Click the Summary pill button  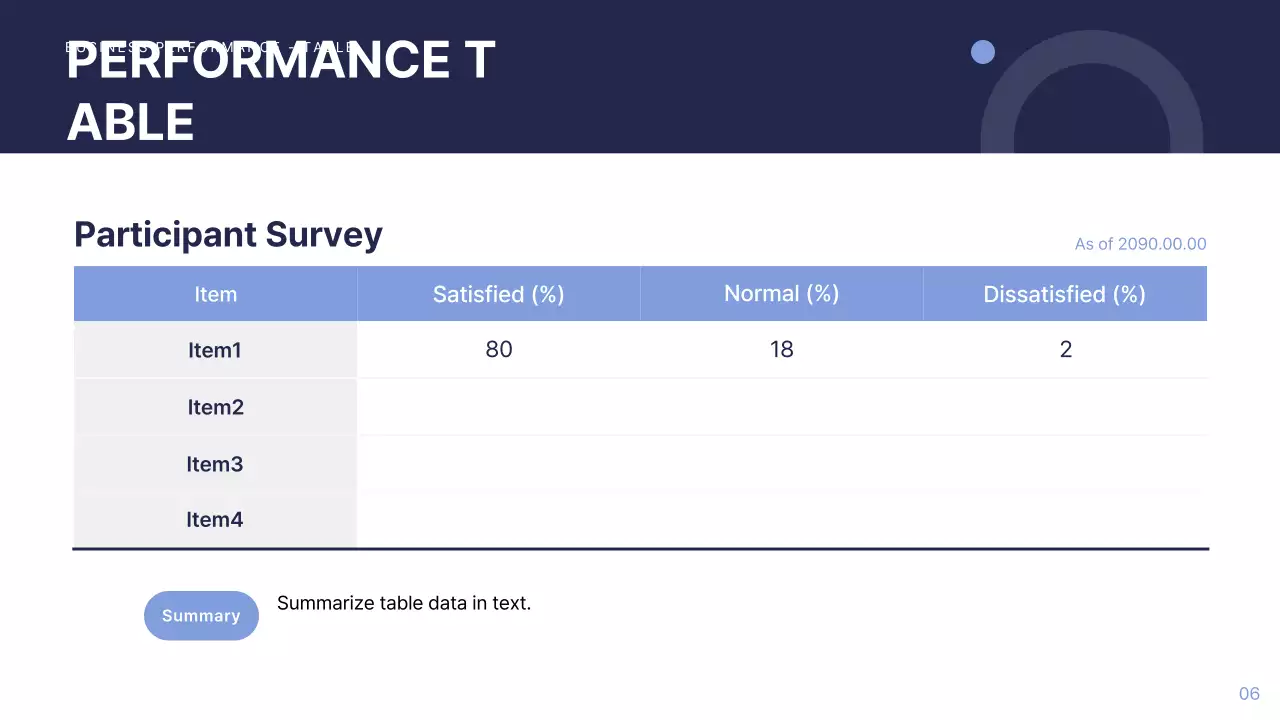[x=201, y=616]
